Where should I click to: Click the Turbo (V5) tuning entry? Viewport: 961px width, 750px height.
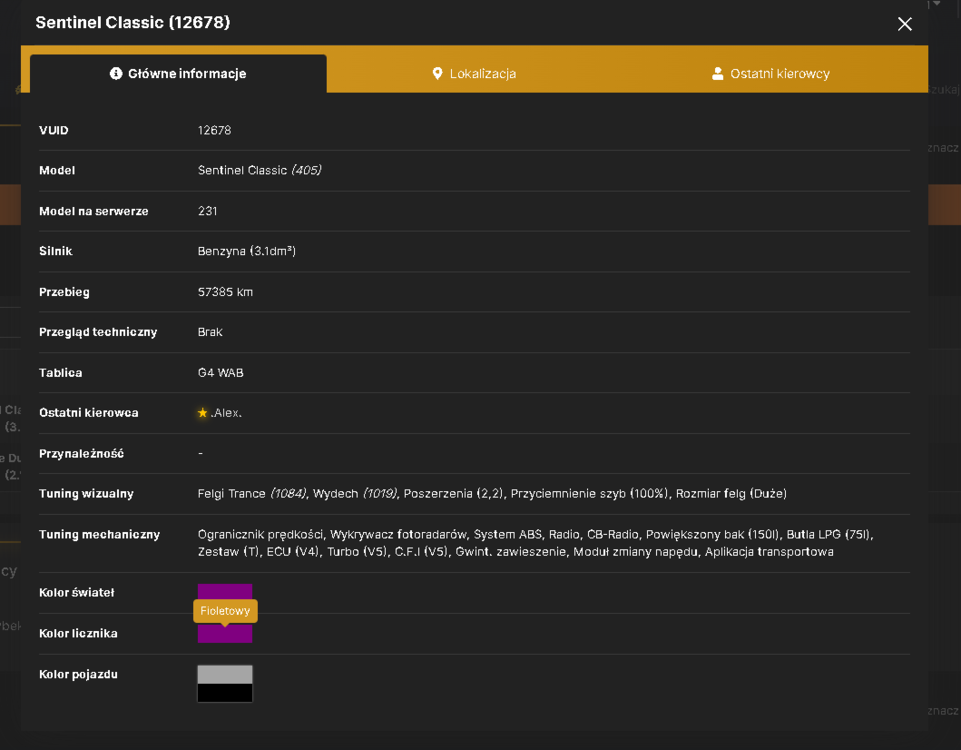click(x=357, y=552)
